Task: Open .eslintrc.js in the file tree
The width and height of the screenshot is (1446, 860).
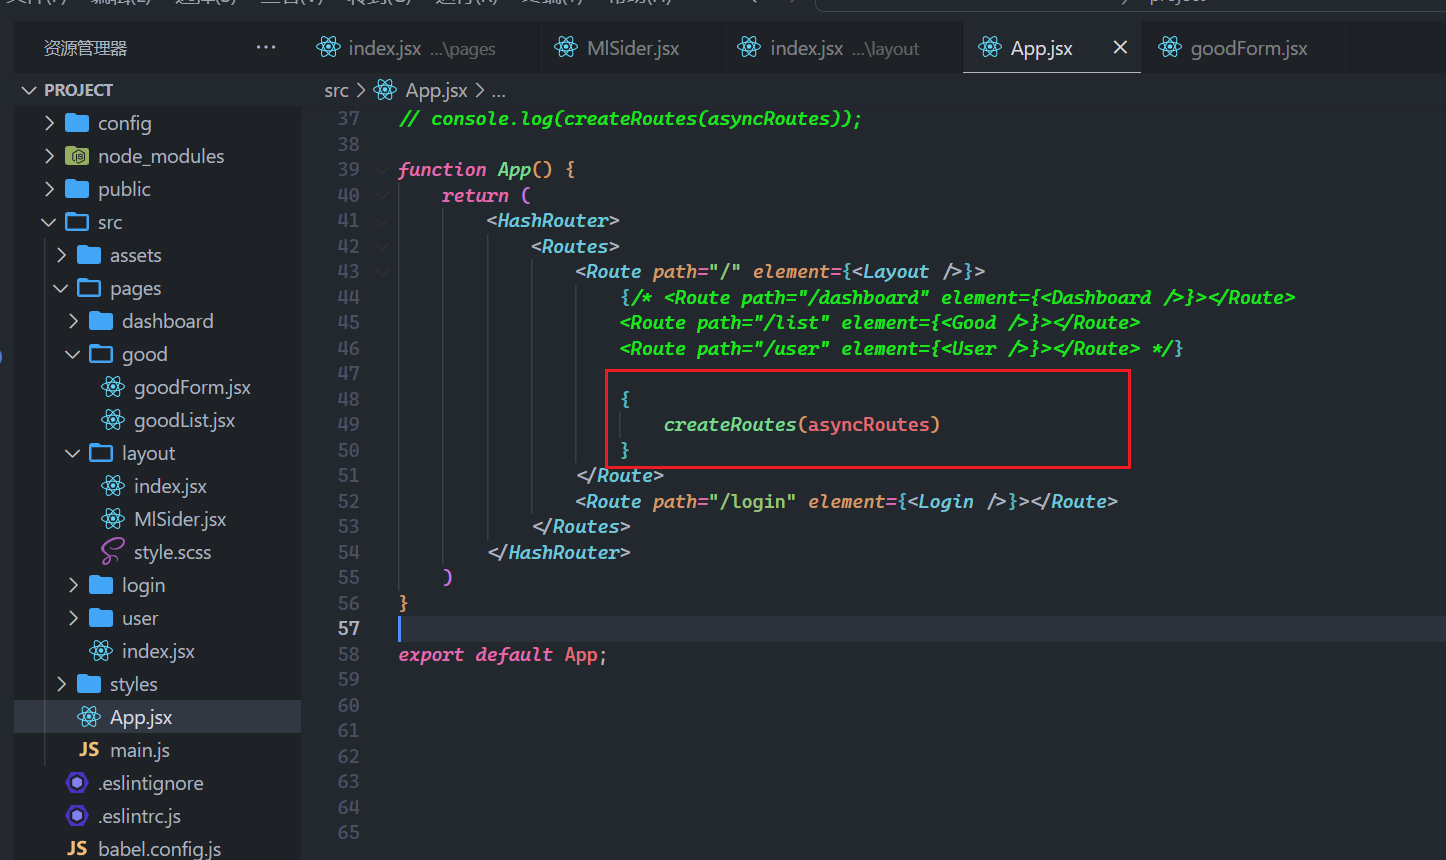Action: coord(139,816)
